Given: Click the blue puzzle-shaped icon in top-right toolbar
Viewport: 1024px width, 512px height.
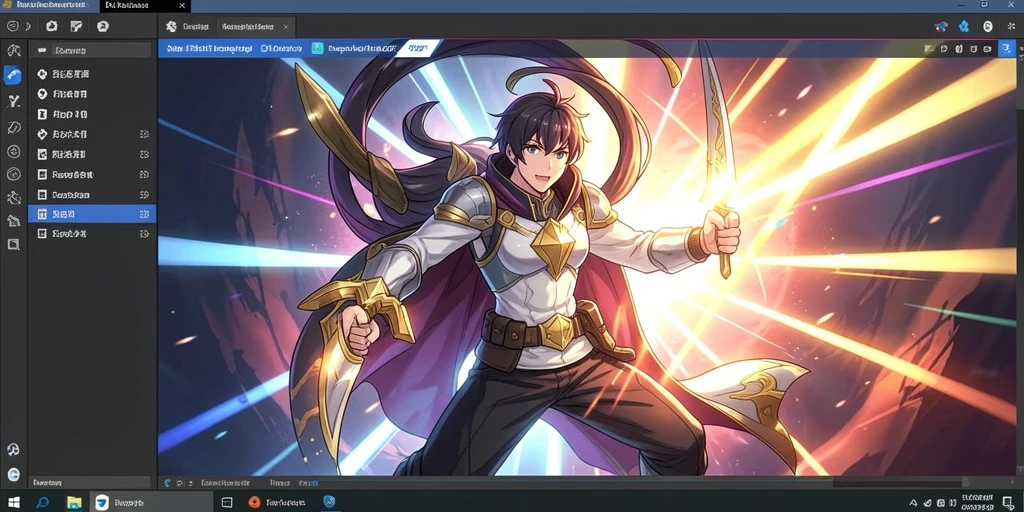Looking at the screenshot, I should (964, 27).
